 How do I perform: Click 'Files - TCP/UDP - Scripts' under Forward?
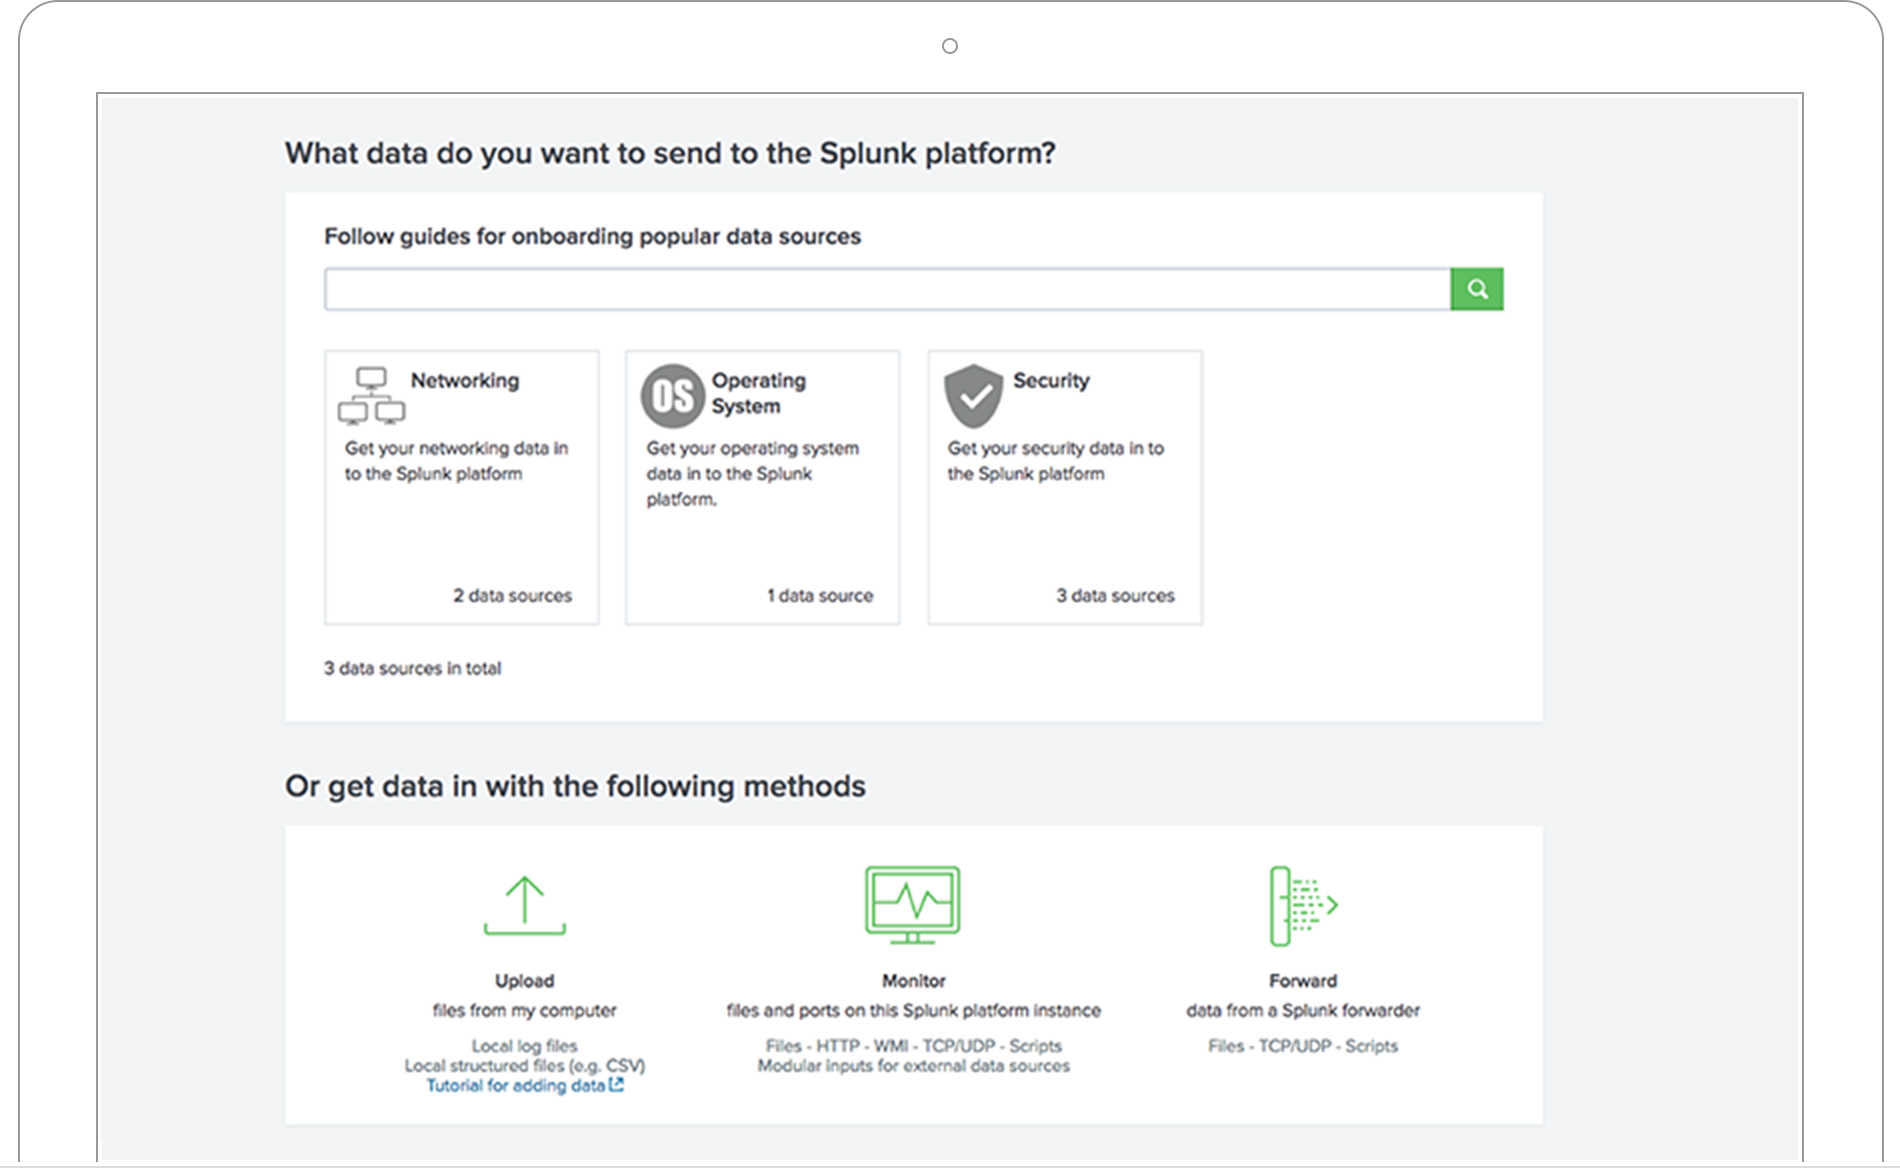click(x=1303, y=1046)
